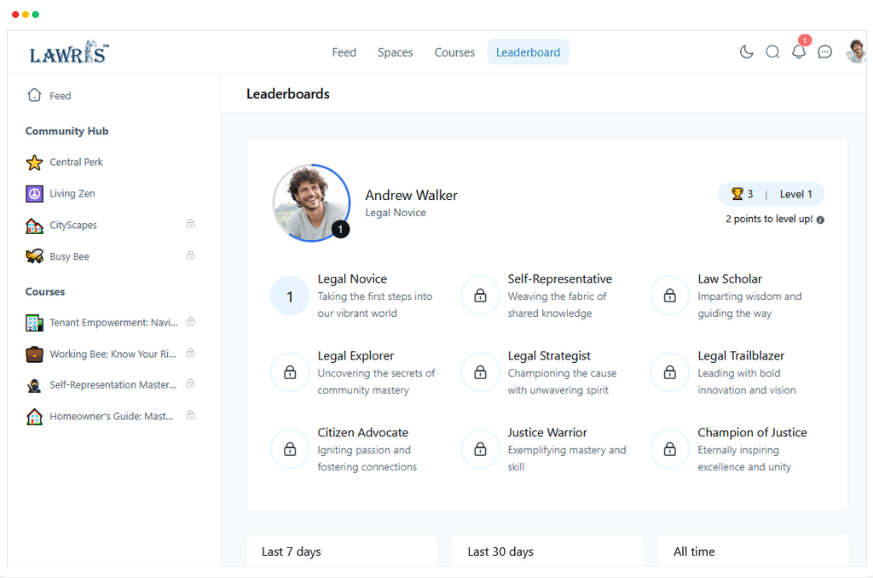Toggle dark mode with the moon icon

coord(746,52)
